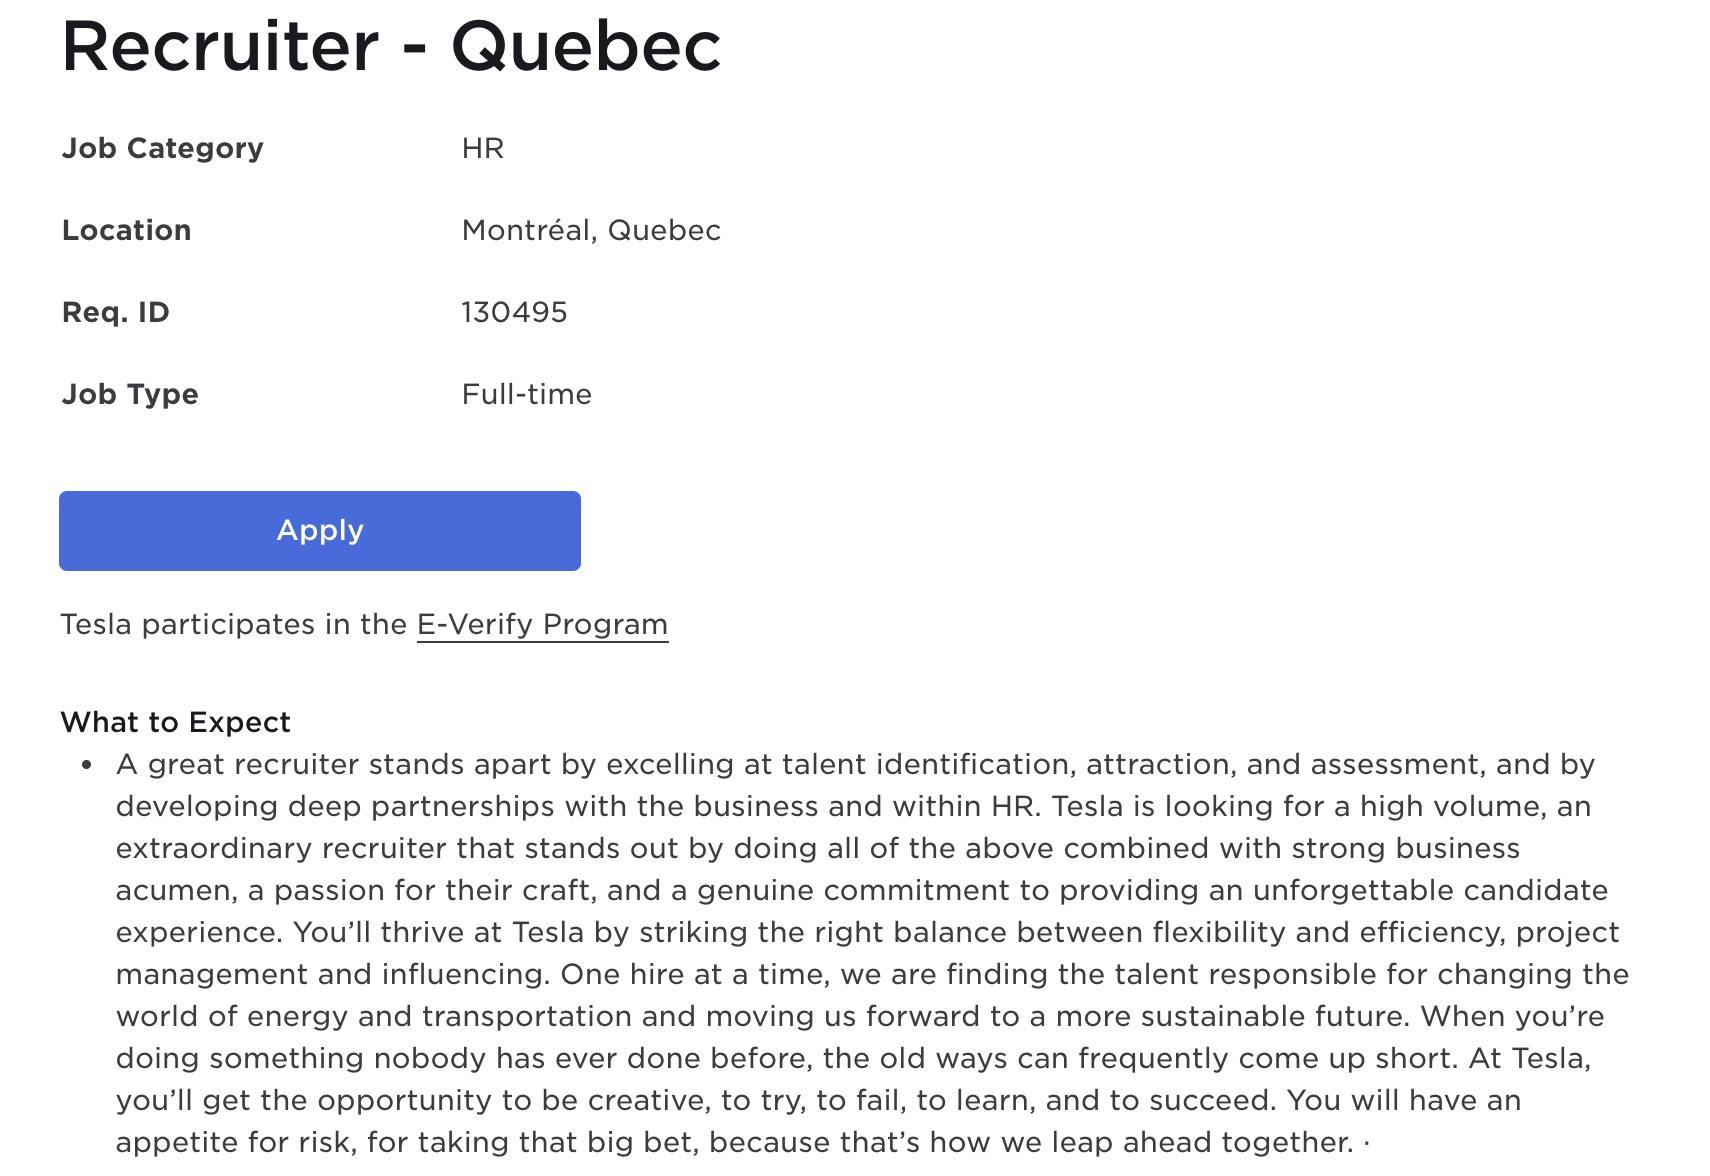This screenshot has height=1176, width=1710.
Task: Open the E-Verify Program link
Action: point(542,625)
